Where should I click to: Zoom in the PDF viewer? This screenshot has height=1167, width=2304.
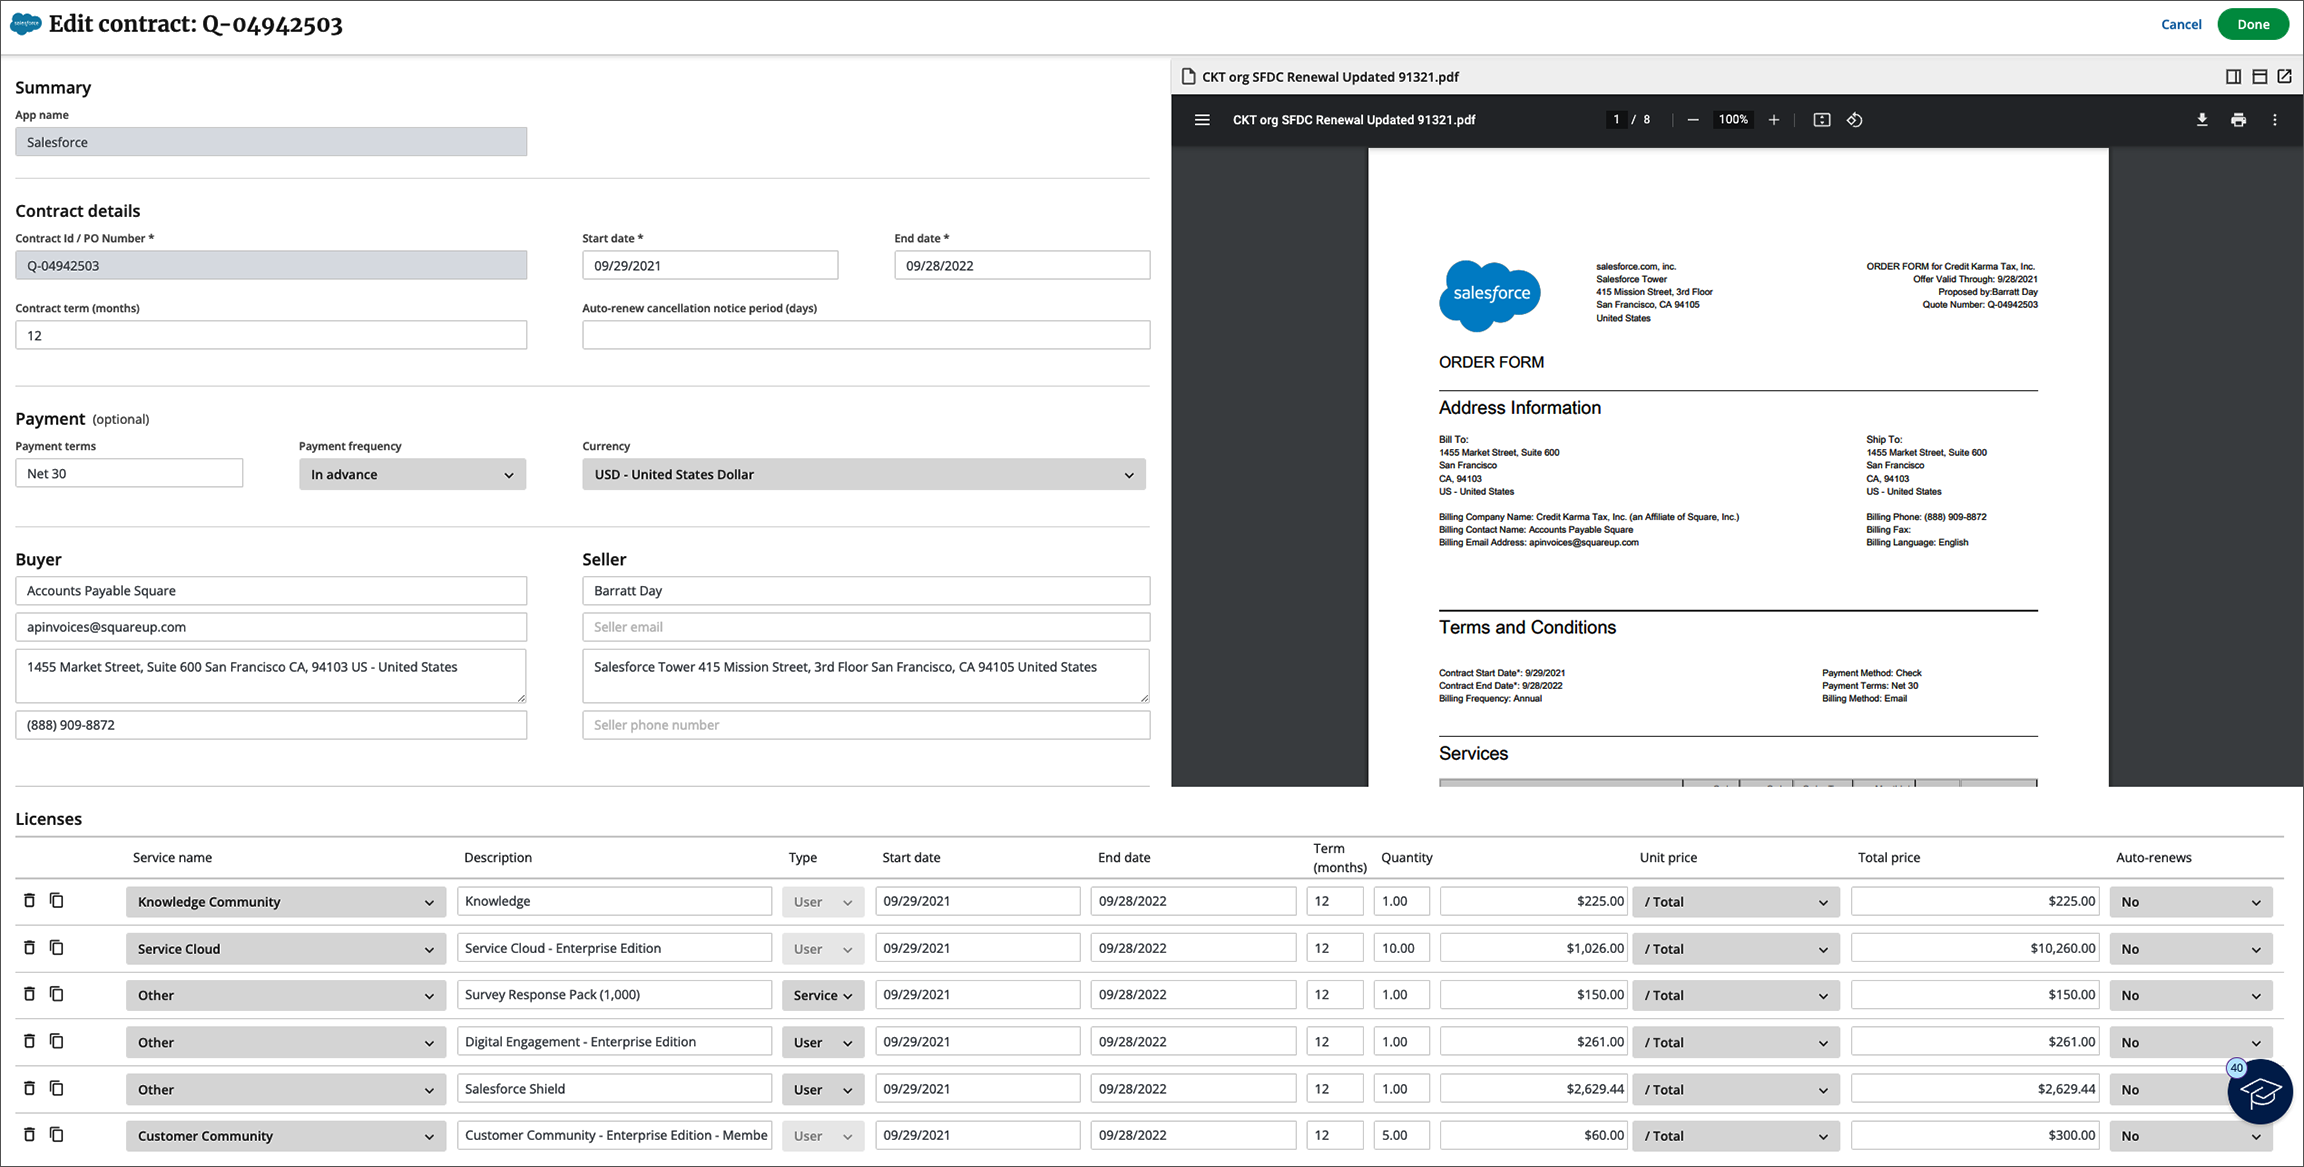[x=1774, y=120]
